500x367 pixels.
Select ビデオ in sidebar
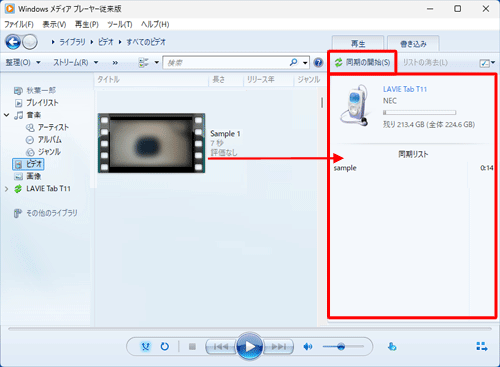[x=28, y=164]
